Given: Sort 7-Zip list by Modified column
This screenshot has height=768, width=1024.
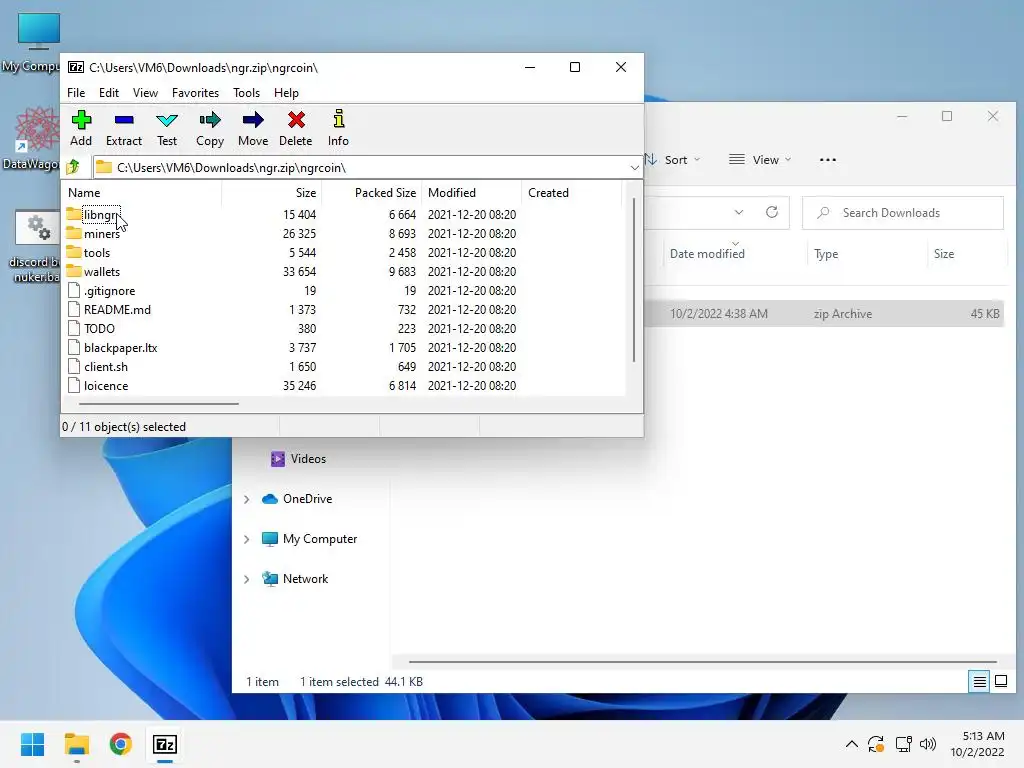Looking at the screenshot, I should (472, 193).
